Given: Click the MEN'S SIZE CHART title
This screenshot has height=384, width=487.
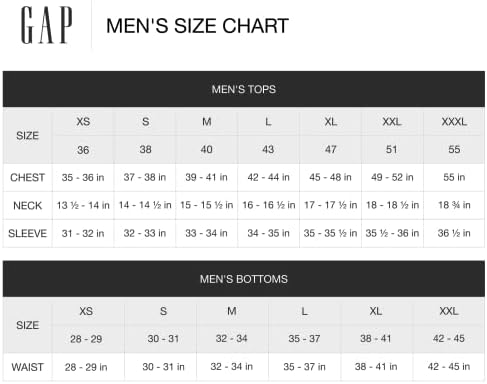Looking at the screenshot, I should [x=197, y=26].
